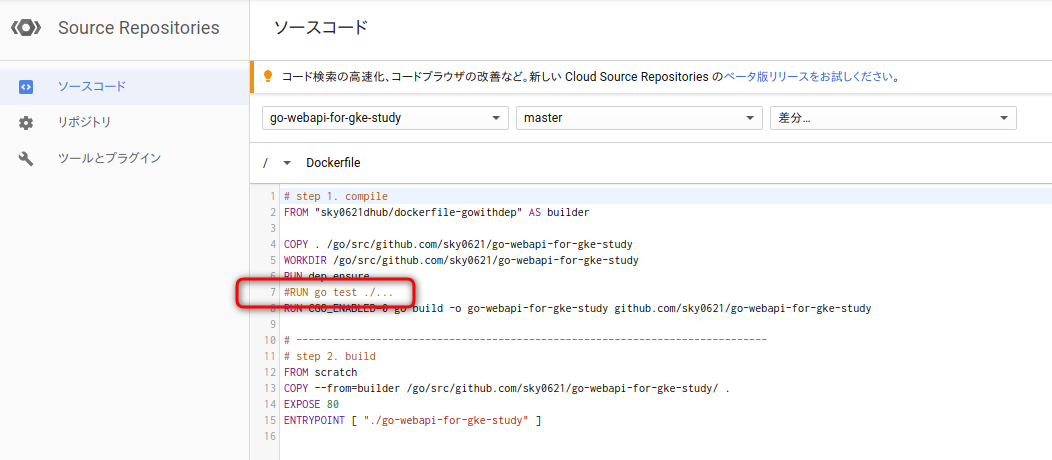Open the go-webapi-for-gke-study repository dropdown
Viewport: 1052px width, 460px height.
coord(385,118)
